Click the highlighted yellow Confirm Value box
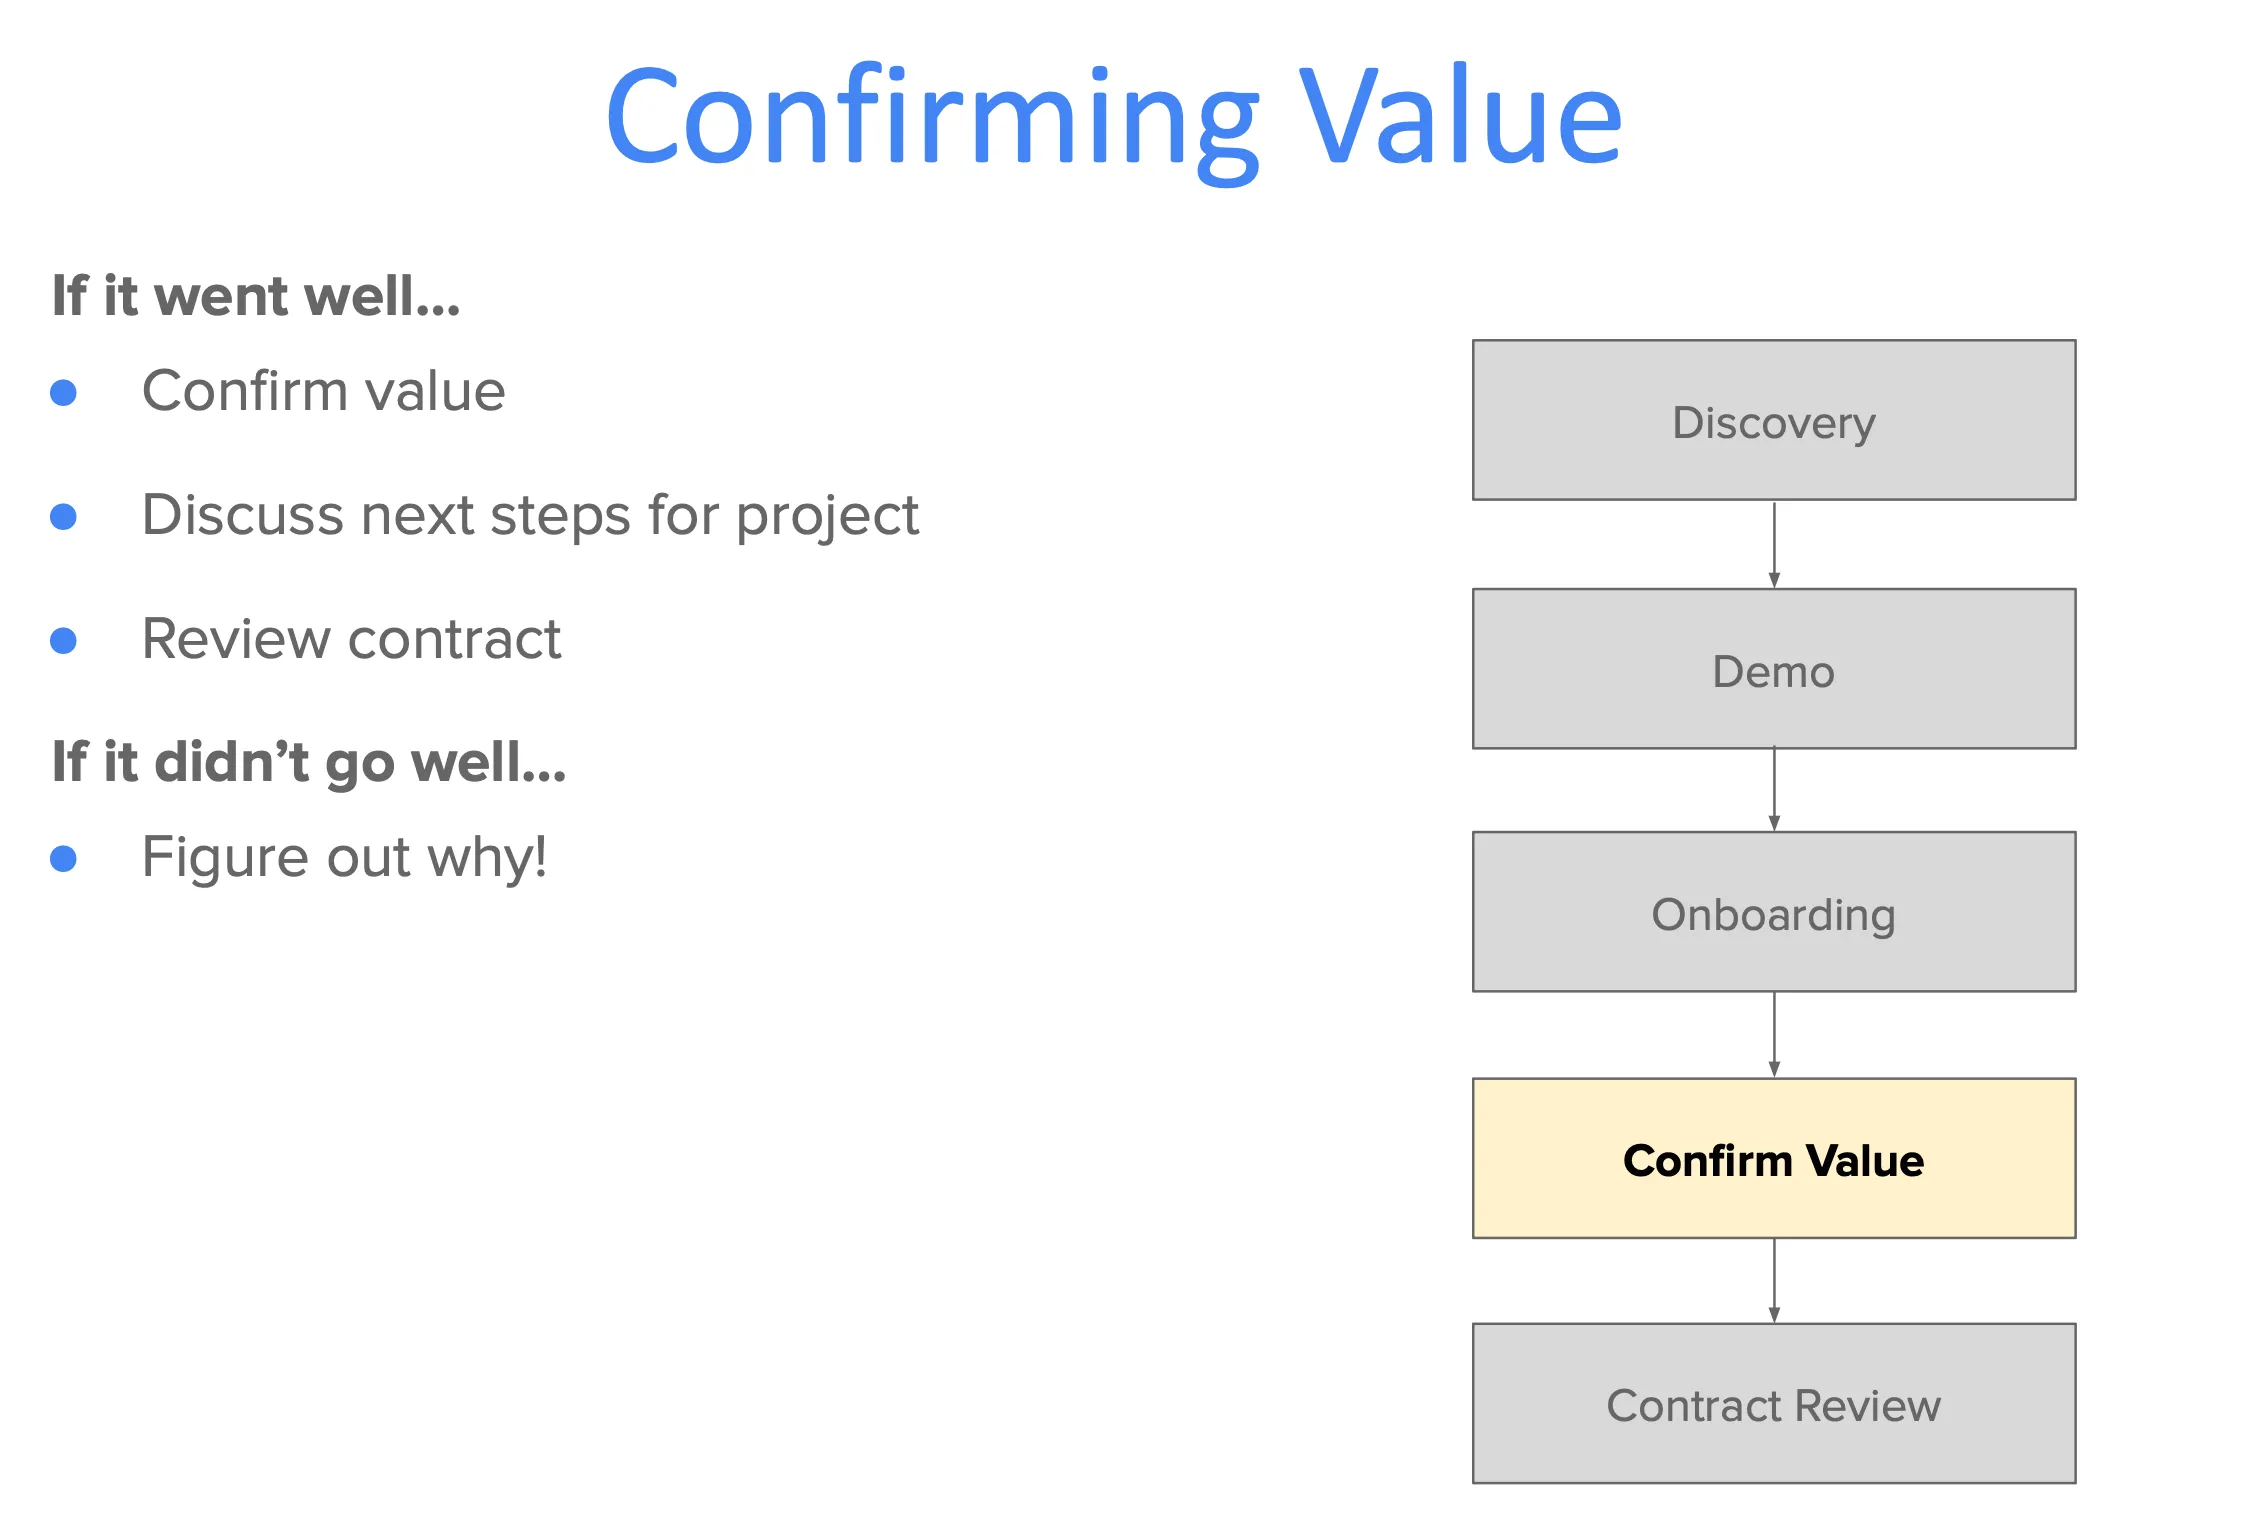This screenshot has width=2242, height=1524. (1773, 1159)
